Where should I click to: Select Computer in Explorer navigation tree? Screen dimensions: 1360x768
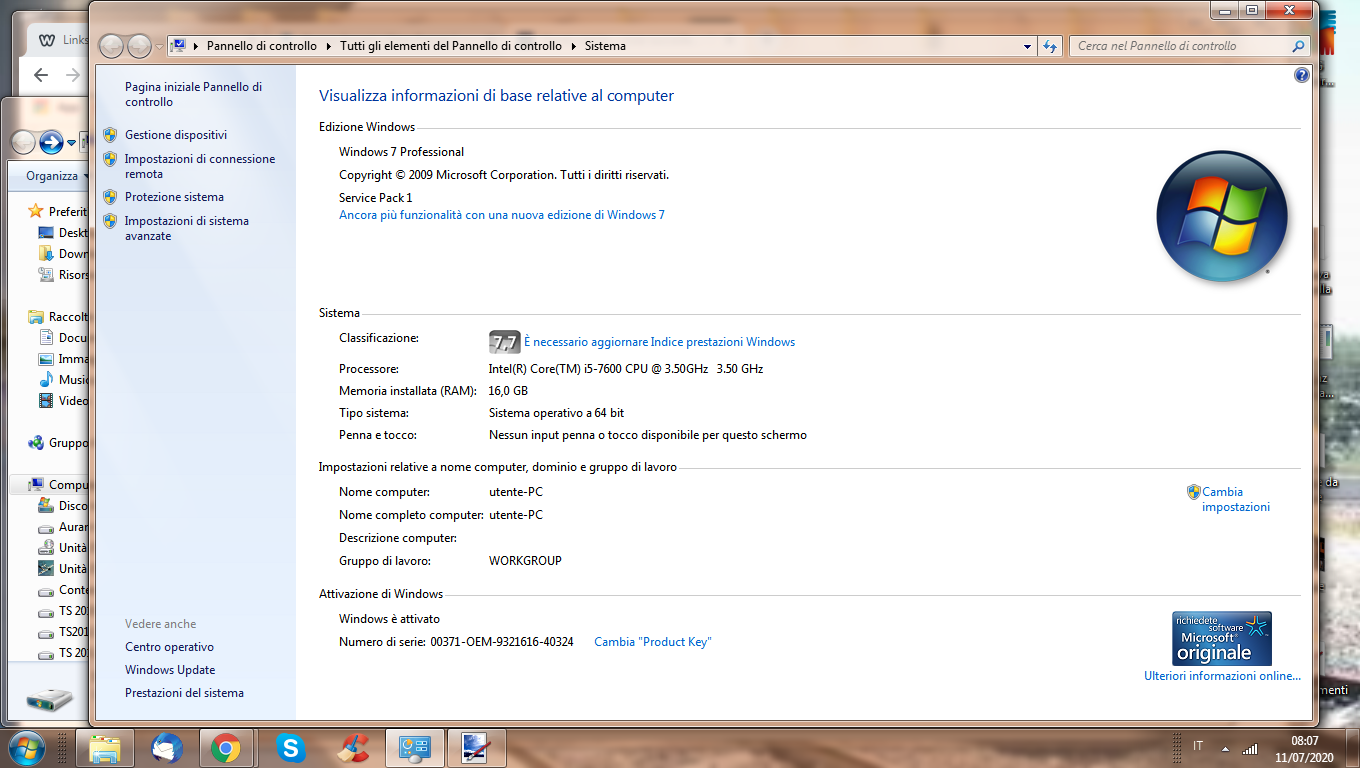(60, 485)
